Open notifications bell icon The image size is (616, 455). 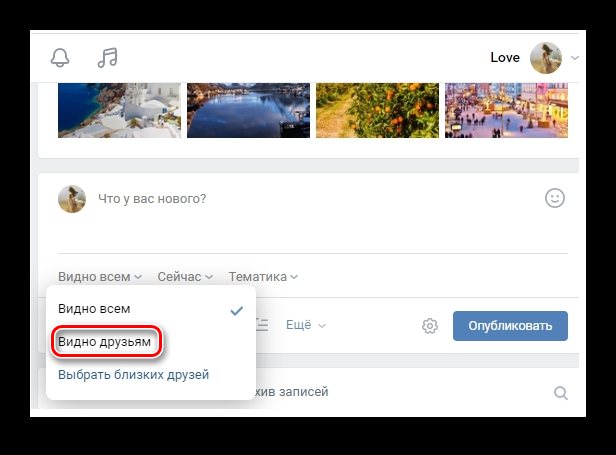60,58
